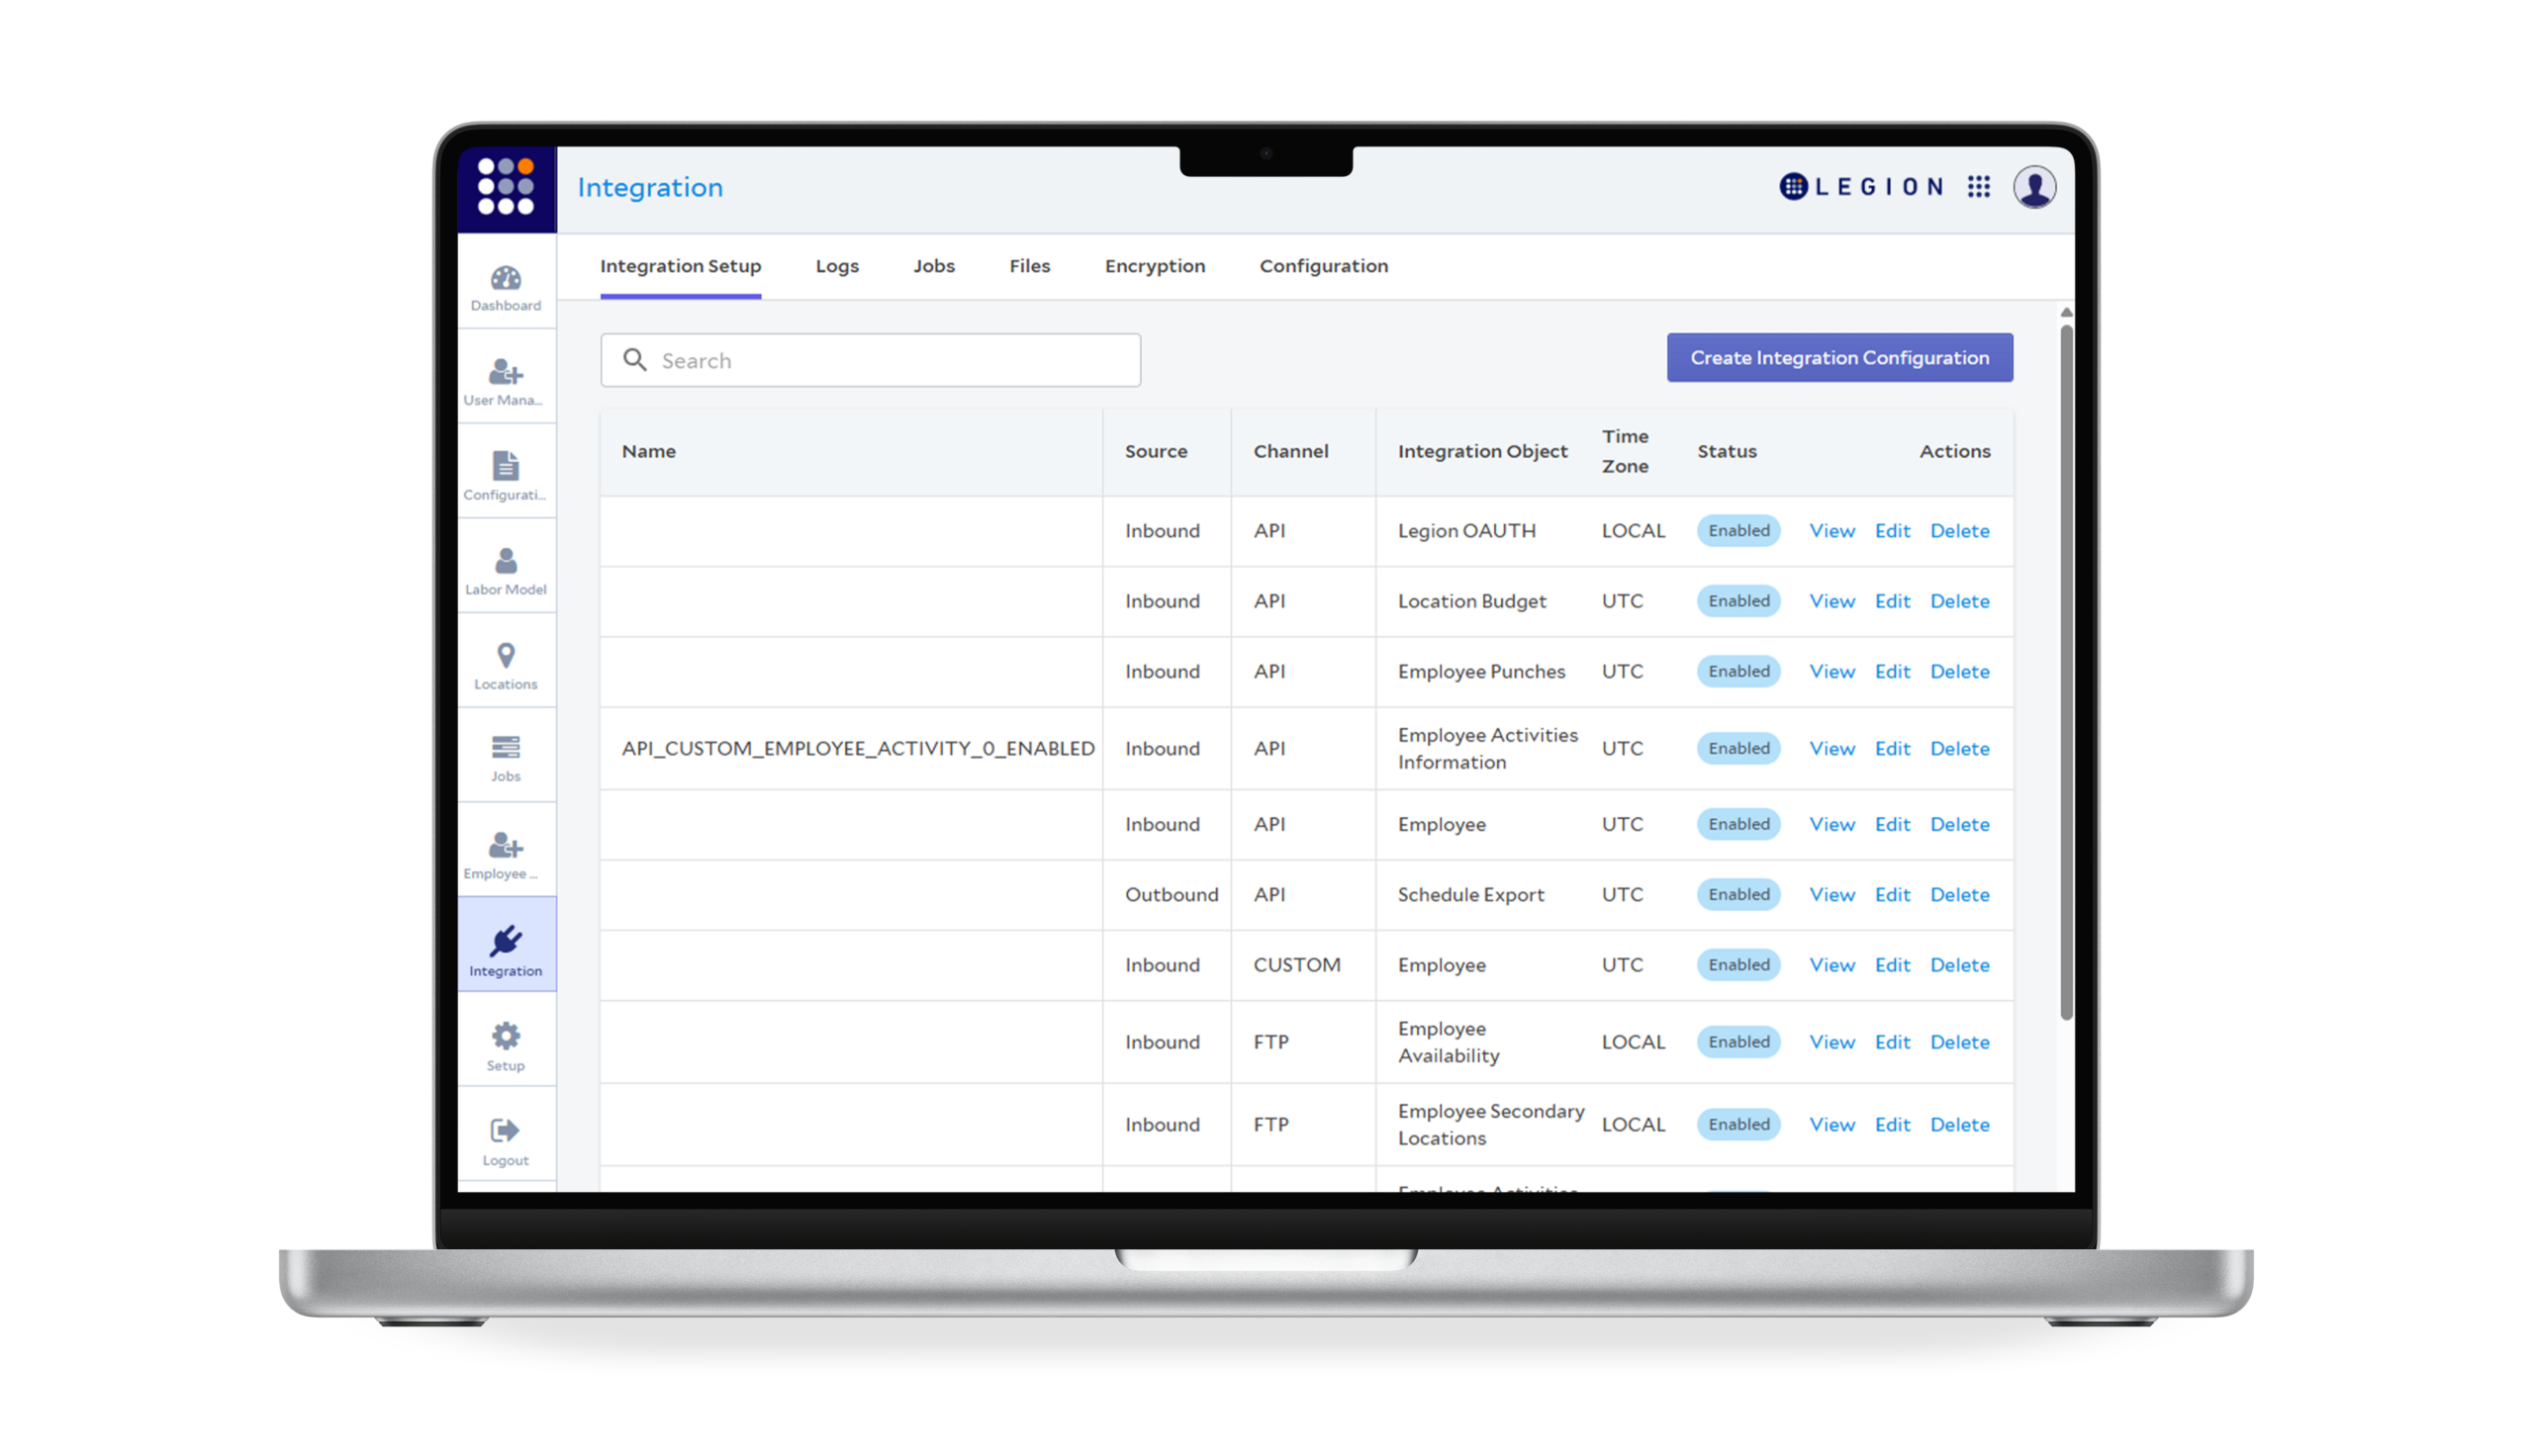Image resolution: width=2533 pixels, height=1456 pixels.
Task: Open the user profile avatar
Action: click(2034, 187)
